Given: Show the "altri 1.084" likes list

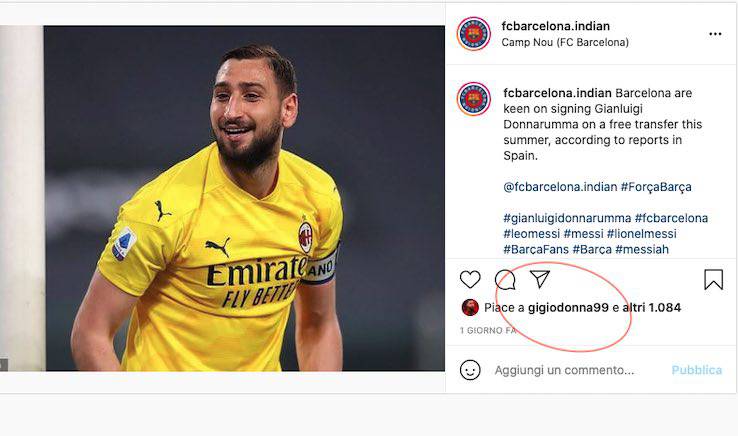Looking at the screenshot, I should (652, 308).
